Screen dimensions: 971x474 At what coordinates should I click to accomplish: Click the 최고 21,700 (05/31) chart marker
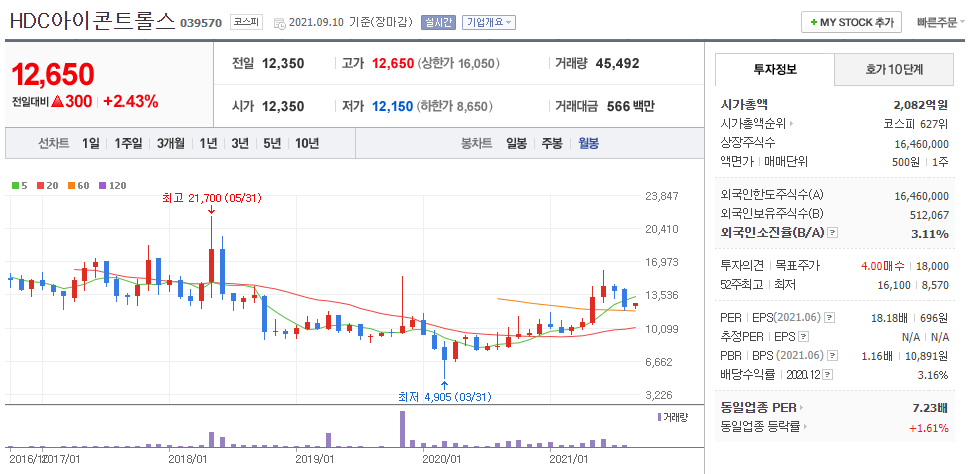(212, 198)
